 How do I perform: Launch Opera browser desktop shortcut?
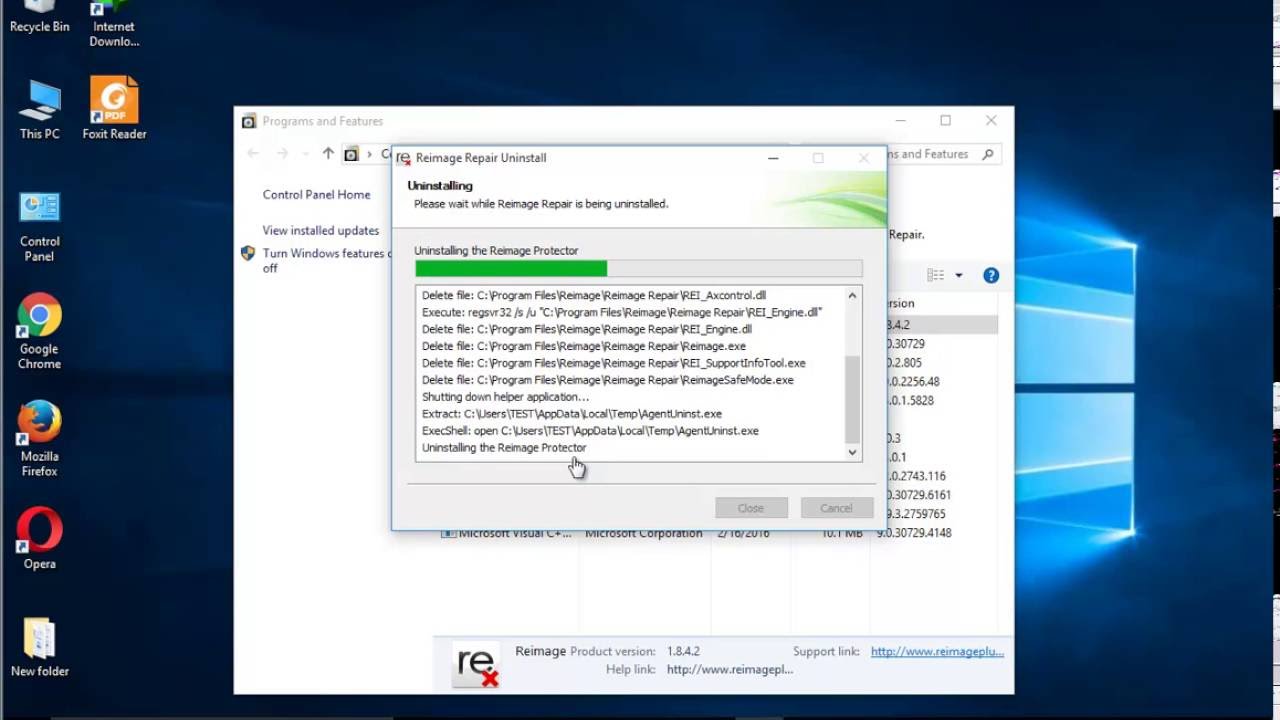(39, 540)
